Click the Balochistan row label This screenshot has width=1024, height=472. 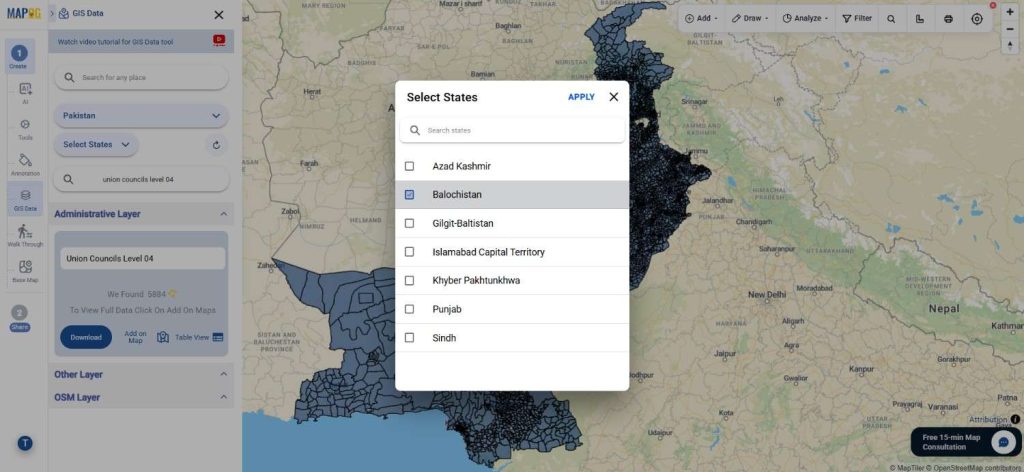point(457,195)
